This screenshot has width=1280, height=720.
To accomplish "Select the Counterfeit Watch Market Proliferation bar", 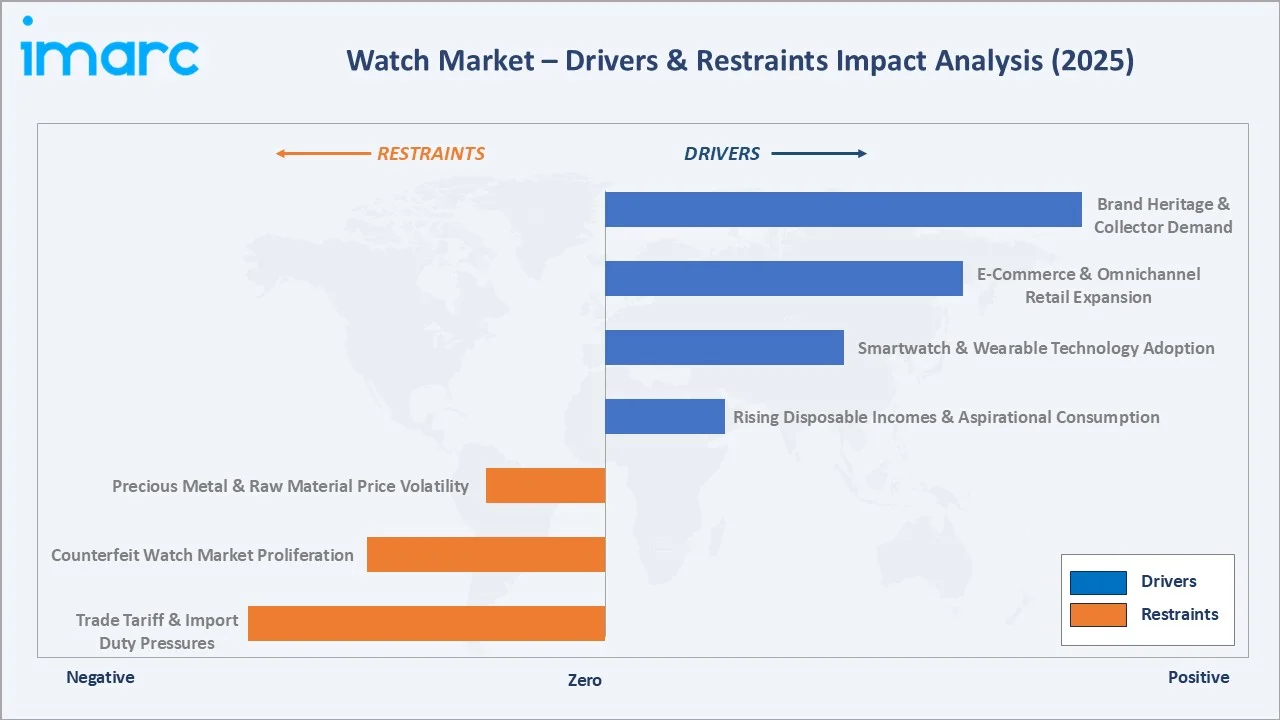I will (x=486, y=554).
